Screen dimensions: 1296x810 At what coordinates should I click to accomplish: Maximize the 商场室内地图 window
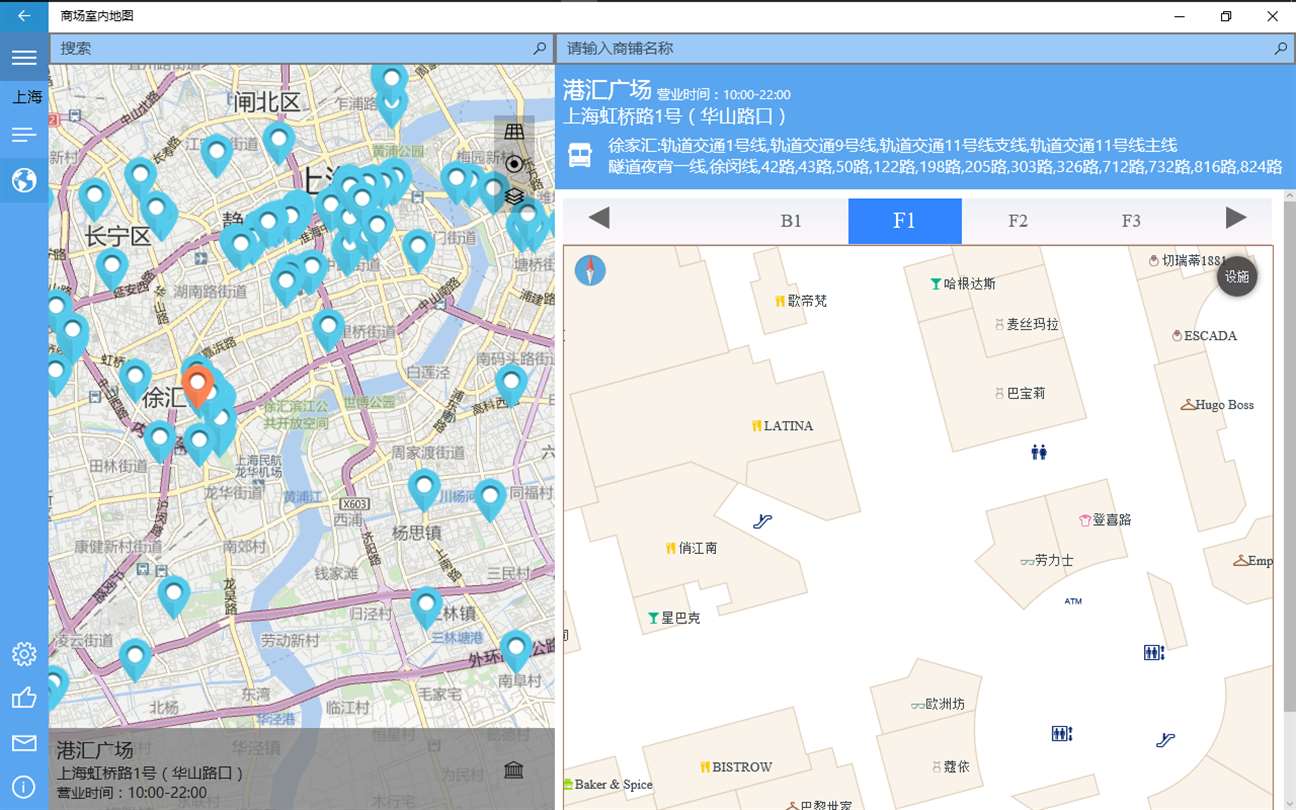[x=1226, y=16]
